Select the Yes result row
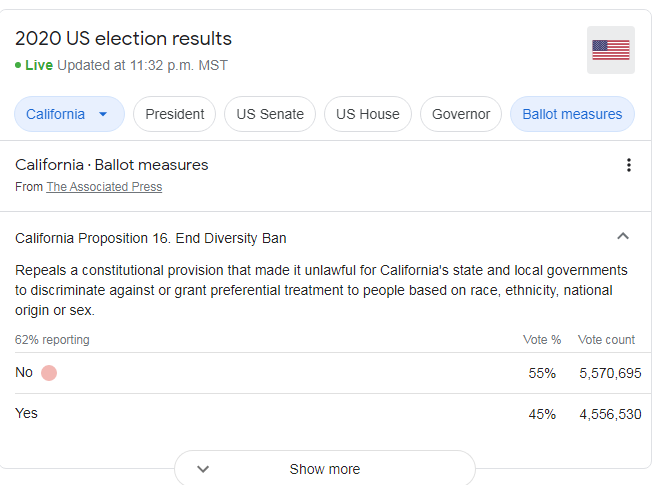The image size is (659, 485). point(328,414)
